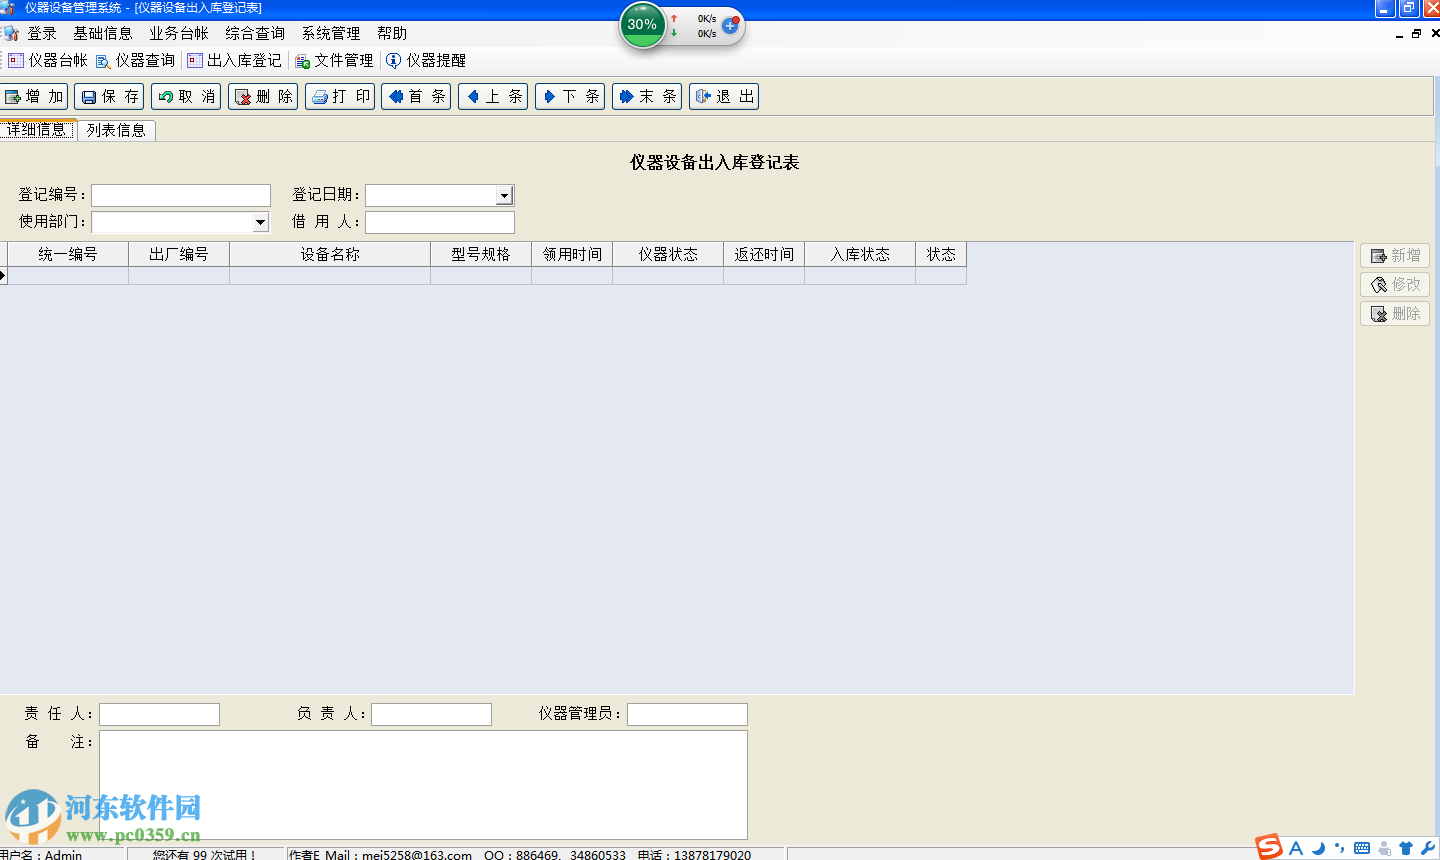The image size is (1440, 860).
Task: Click the author e-mail mei5258@163.com in status bar
Action: click(x=417, y=855)
